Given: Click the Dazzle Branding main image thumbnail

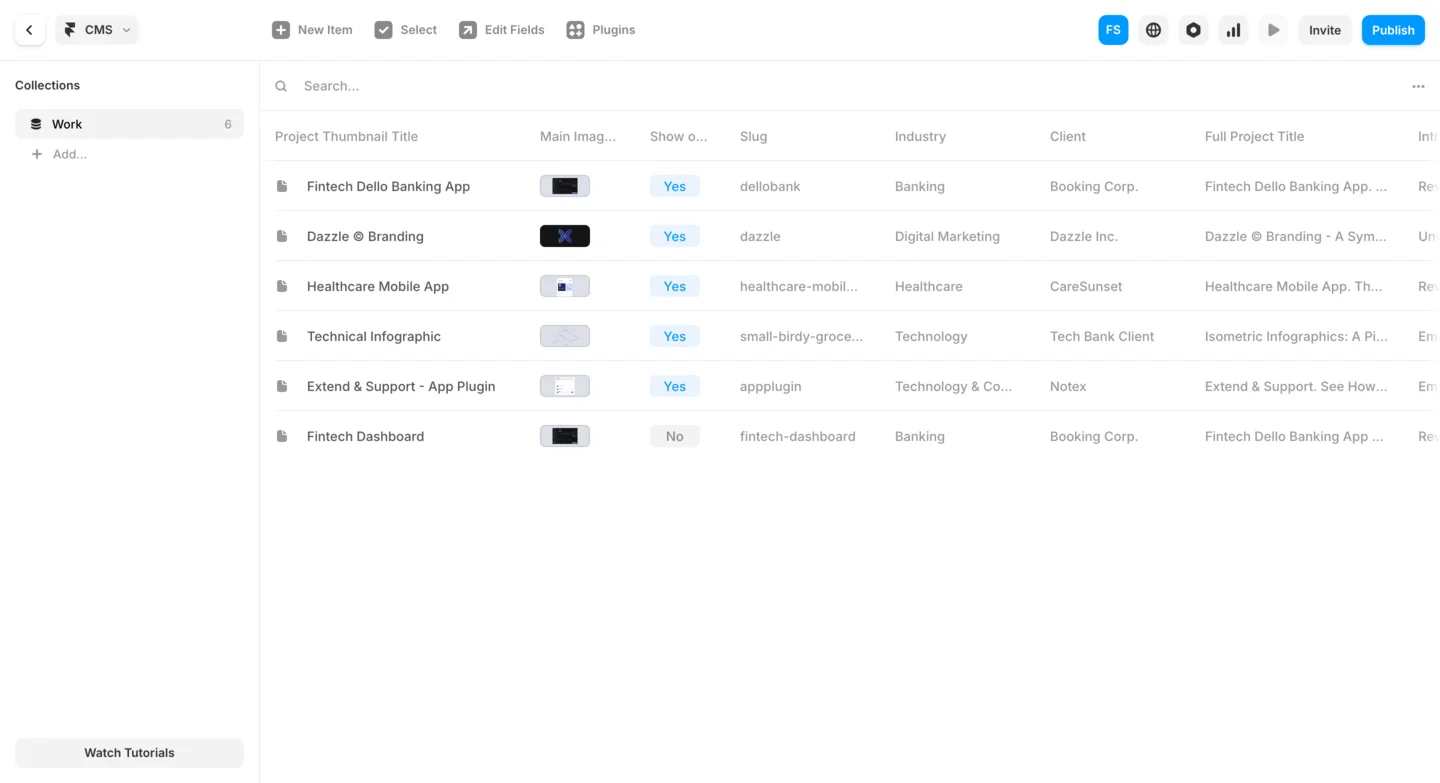Looking at the screenshot, I should tap(564, 236).
